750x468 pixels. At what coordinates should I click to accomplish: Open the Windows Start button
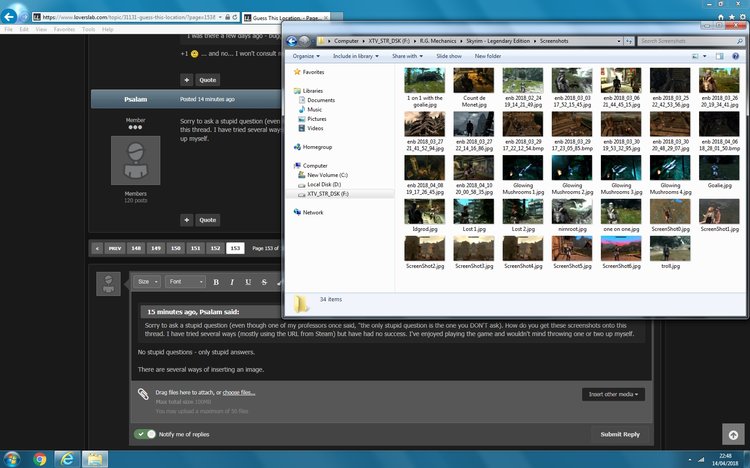point(11,459)
